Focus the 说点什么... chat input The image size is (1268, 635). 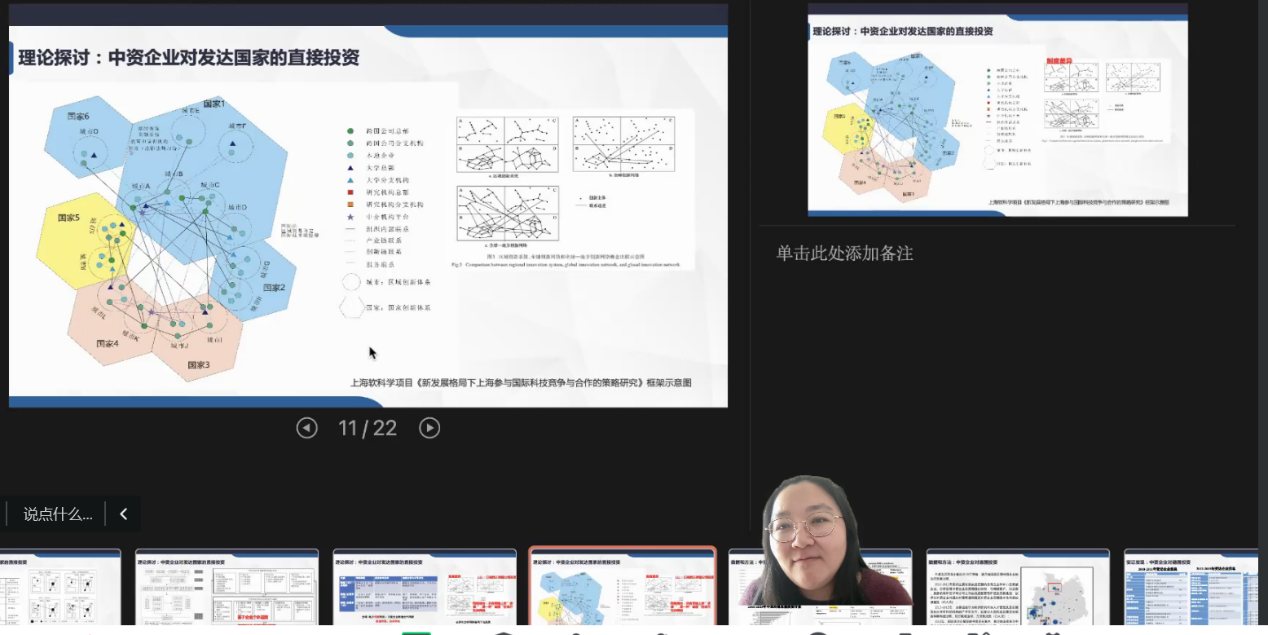(x=58, y=514)
